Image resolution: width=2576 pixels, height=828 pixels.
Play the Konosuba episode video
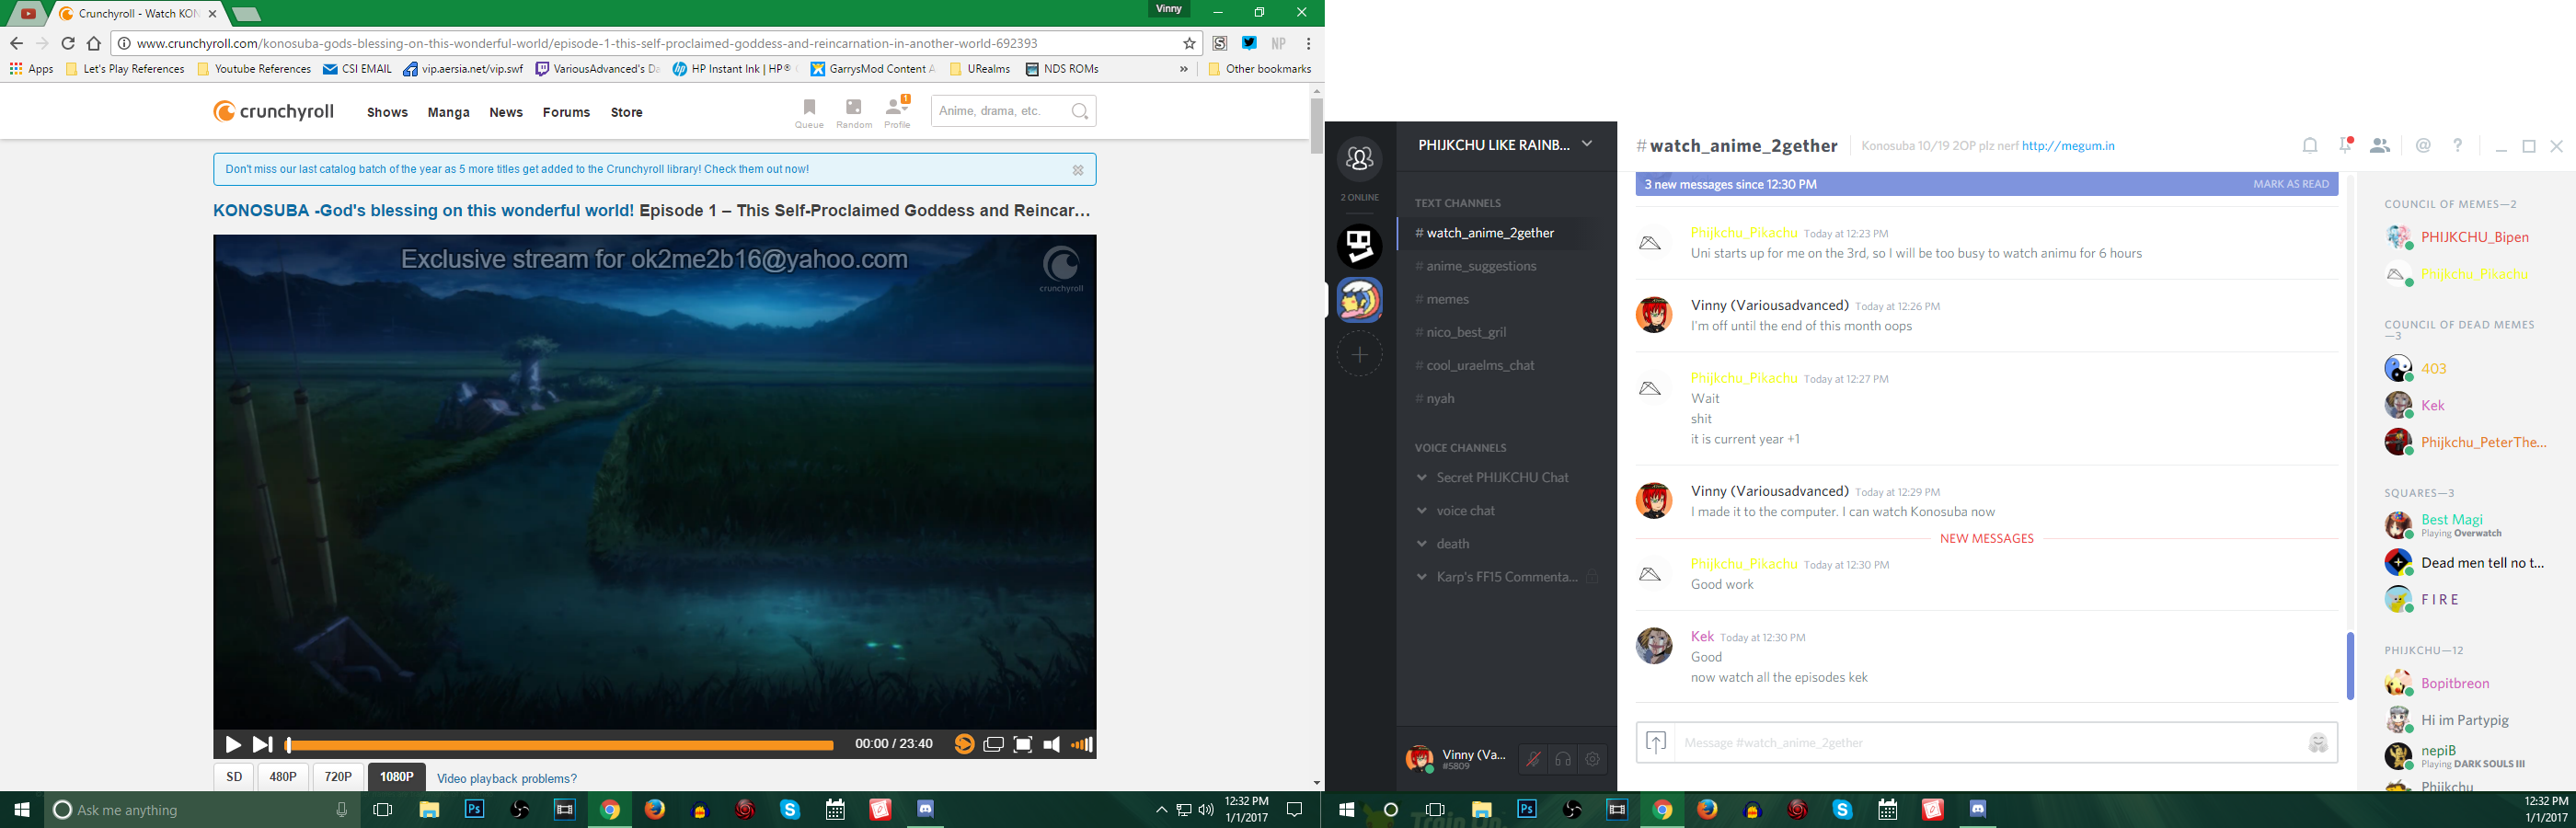coord(233,744)
